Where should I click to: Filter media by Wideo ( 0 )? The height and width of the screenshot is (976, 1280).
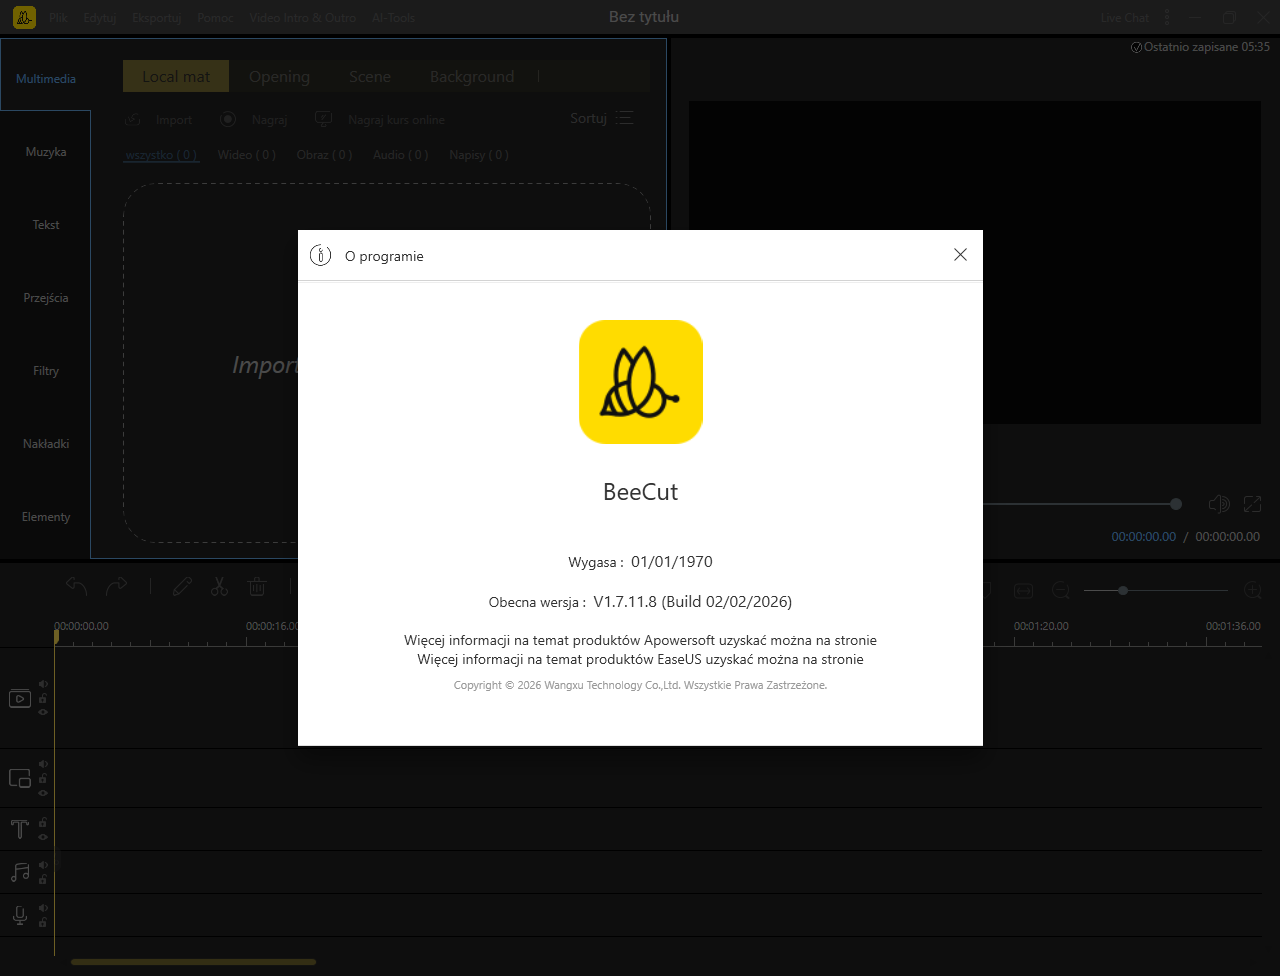tap(247, 155)
